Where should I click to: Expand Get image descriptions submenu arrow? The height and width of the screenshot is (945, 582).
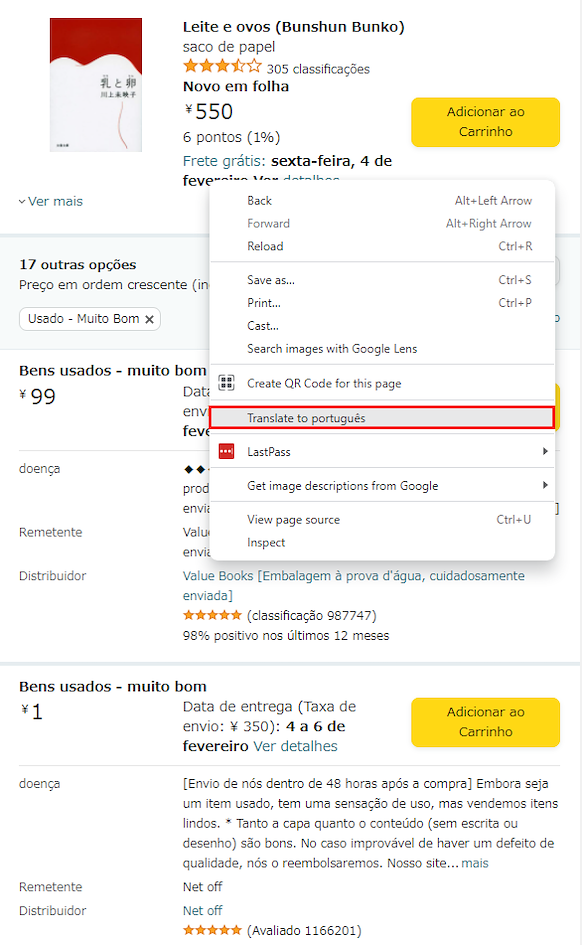545,485
